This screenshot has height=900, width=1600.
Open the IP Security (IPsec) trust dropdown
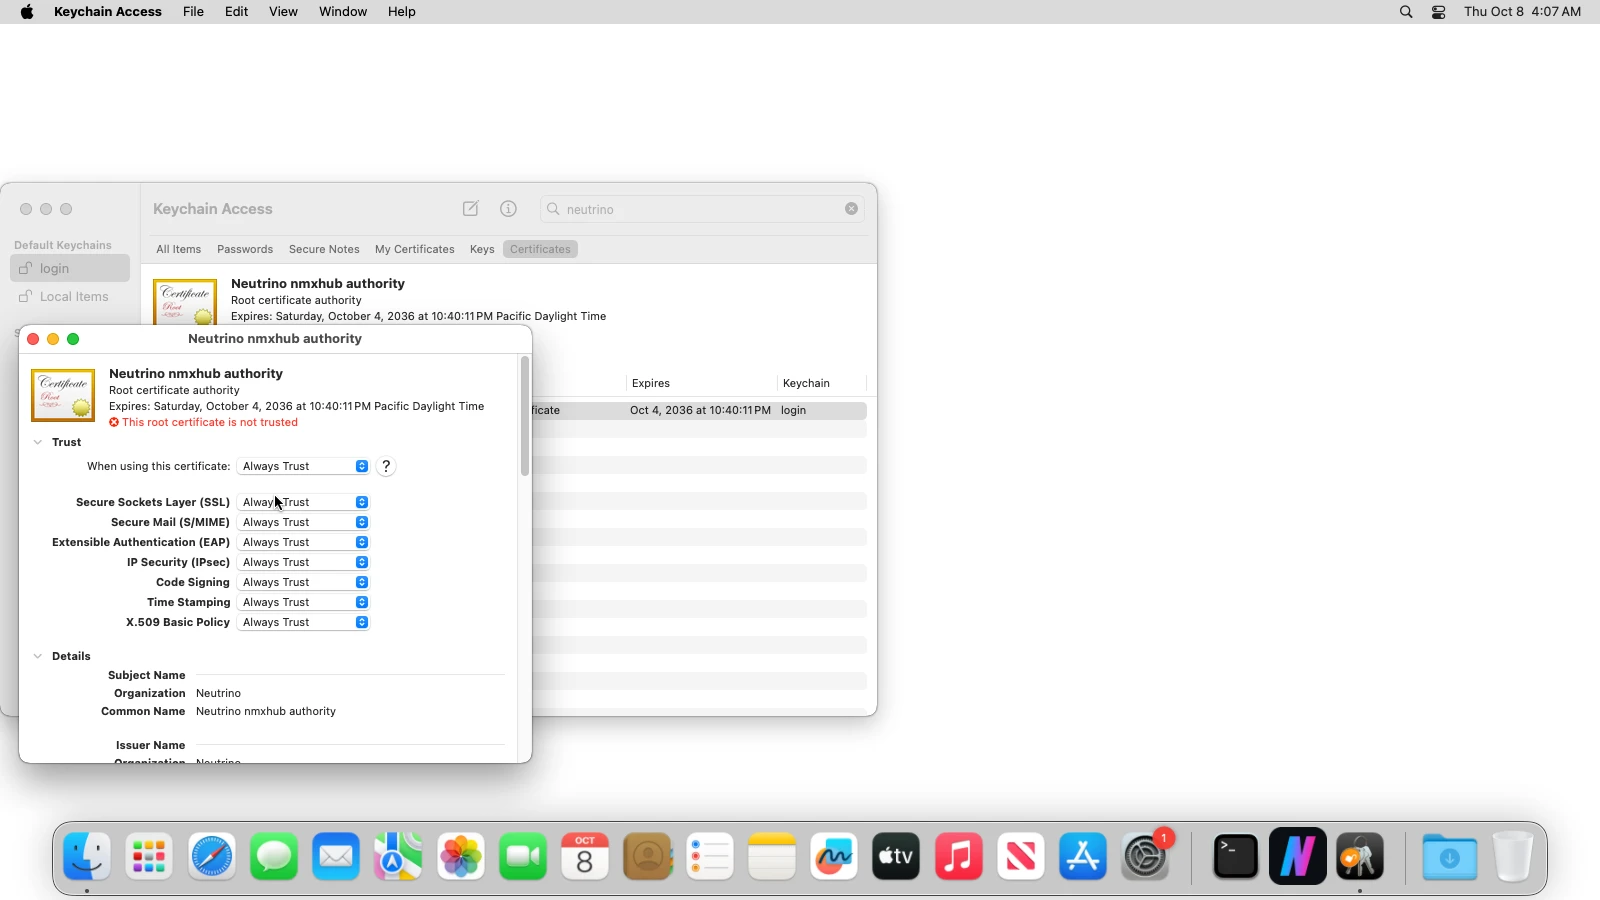(304, 562)
